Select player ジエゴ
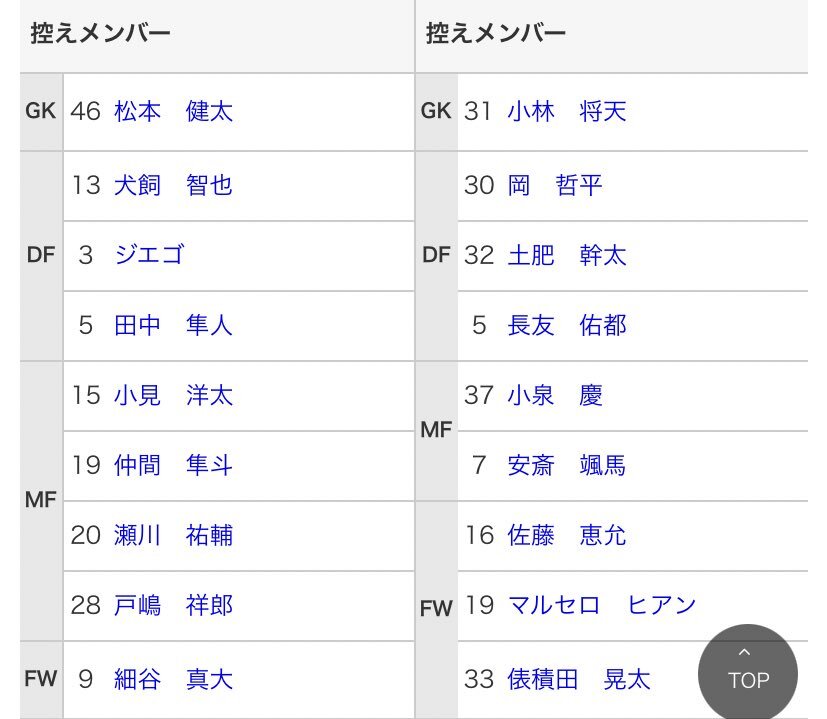Viewport: 827px width, 719px height. coord(150,255)
